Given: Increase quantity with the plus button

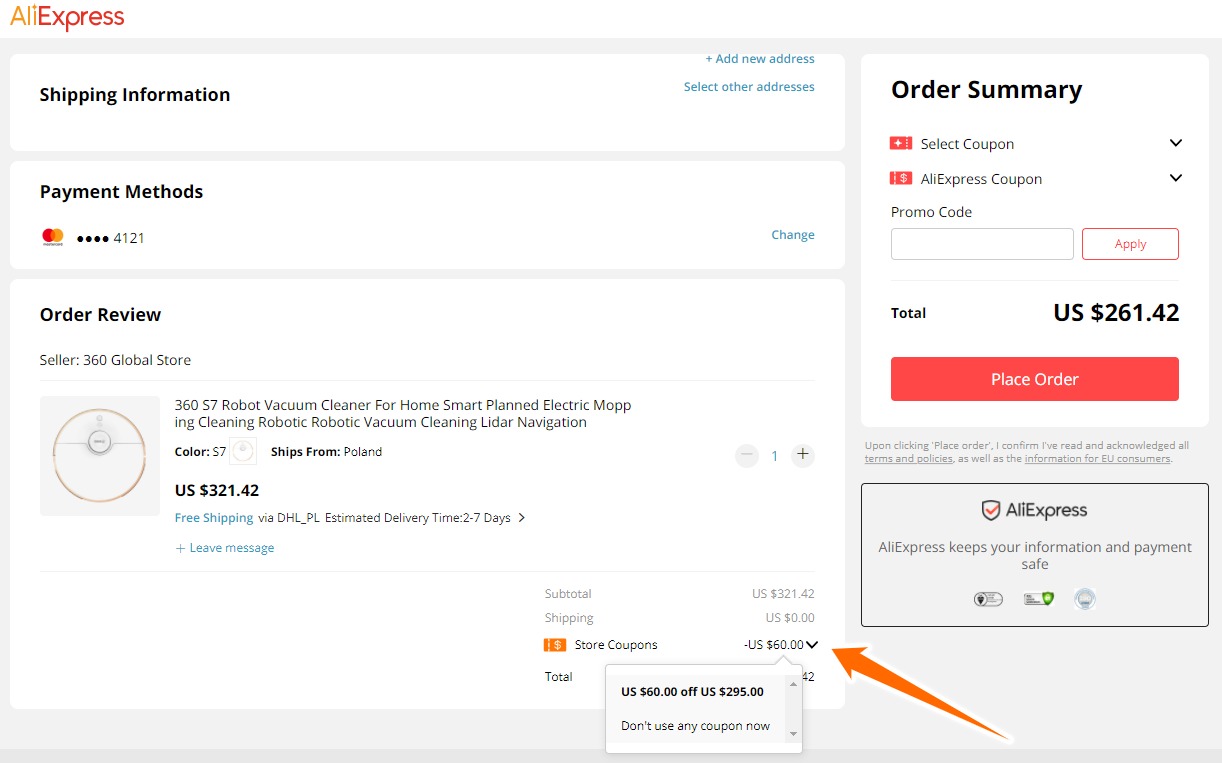Looking at the screenshot, I should coord(802,456).
